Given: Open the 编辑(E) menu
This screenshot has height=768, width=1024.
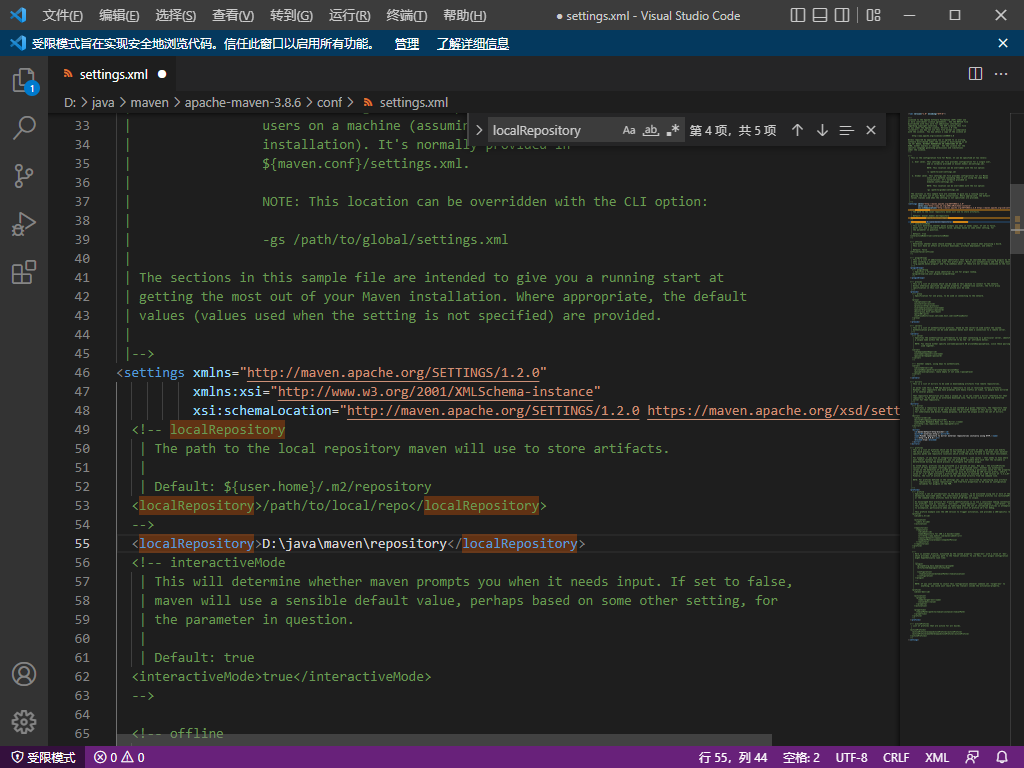Looking at the screenshot, I should pyautogui.click(x=119, y=15).
